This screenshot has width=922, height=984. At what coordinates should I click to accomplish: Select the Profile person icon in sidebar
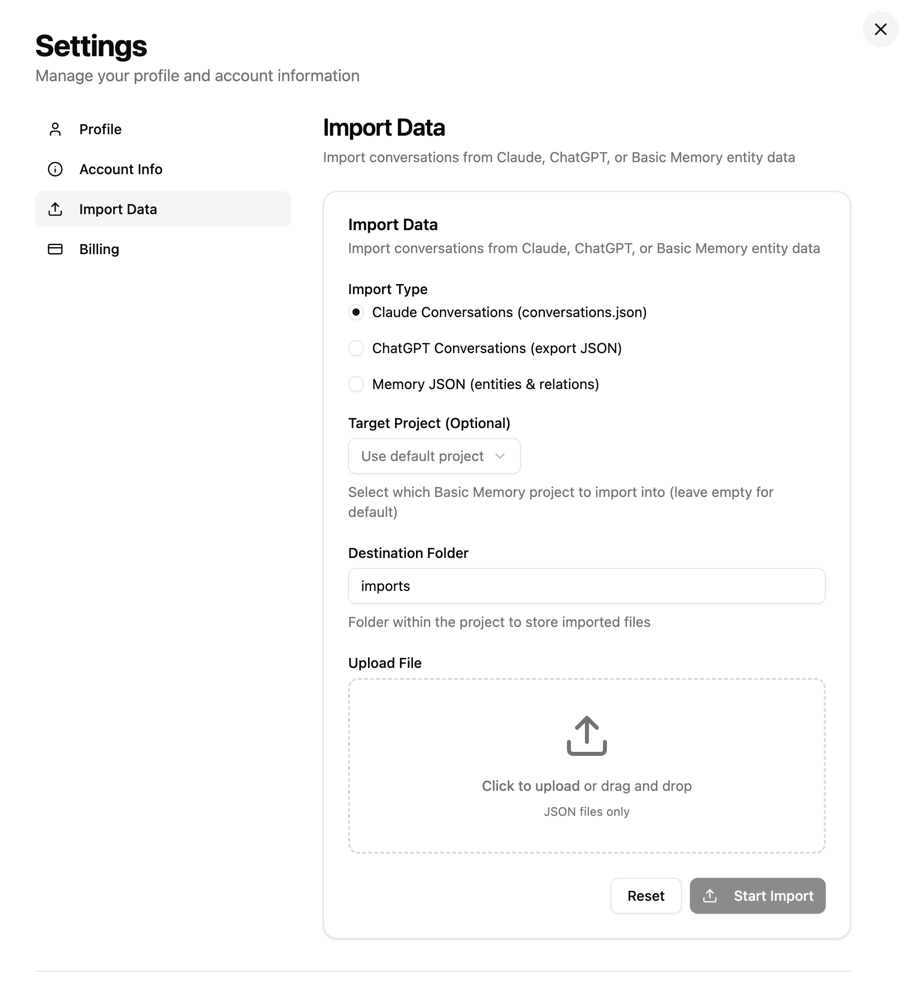coord(54,129)
